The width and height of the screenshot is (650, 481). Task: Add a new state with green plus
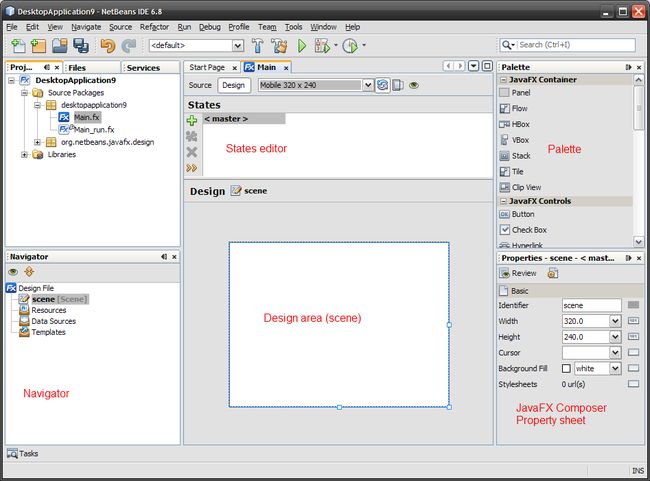click(x=192, y=121)
